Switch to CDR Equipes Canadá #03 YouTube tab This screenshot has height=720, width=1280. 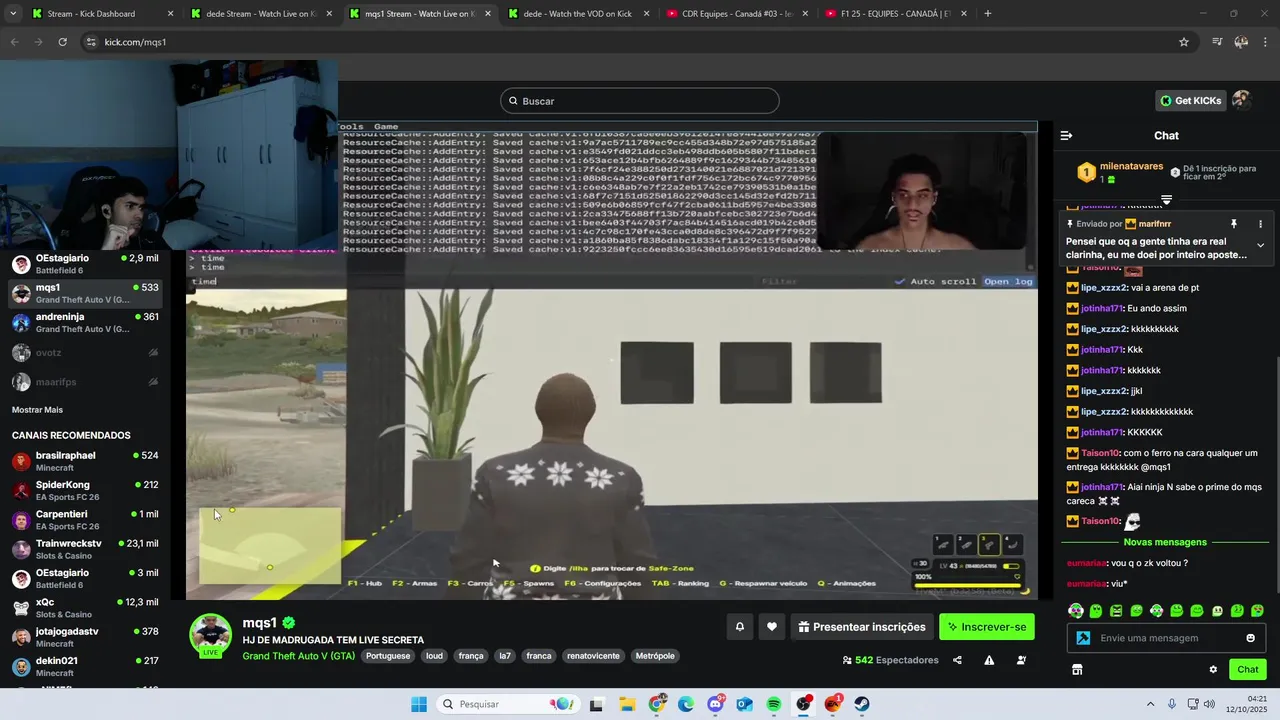pos(737,14)
